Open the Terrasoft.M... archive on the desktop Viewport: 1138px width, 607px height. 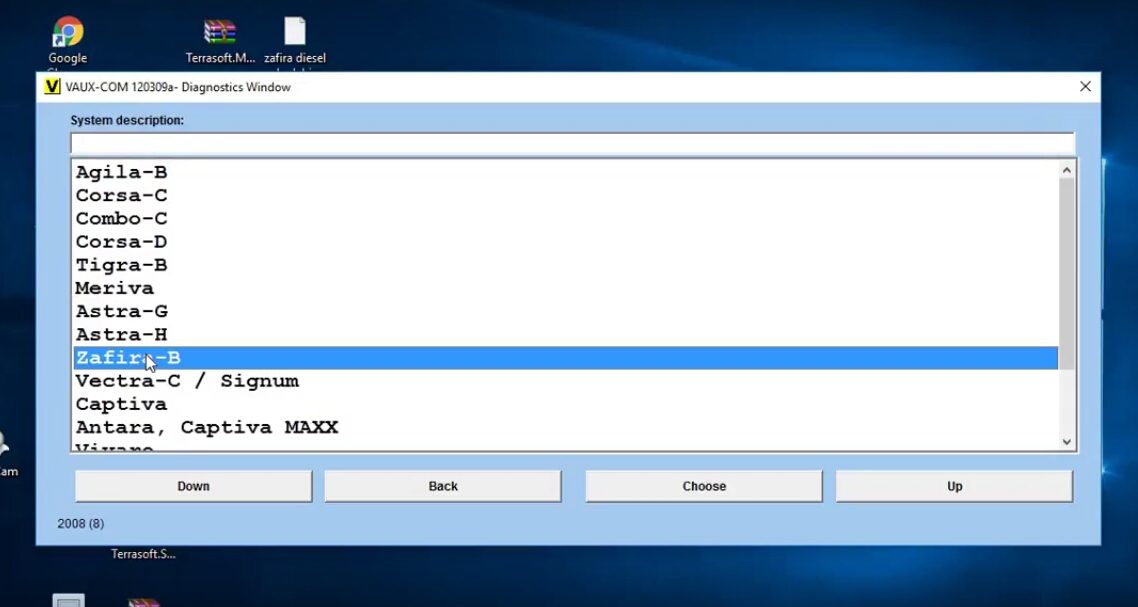coord(220,41)
